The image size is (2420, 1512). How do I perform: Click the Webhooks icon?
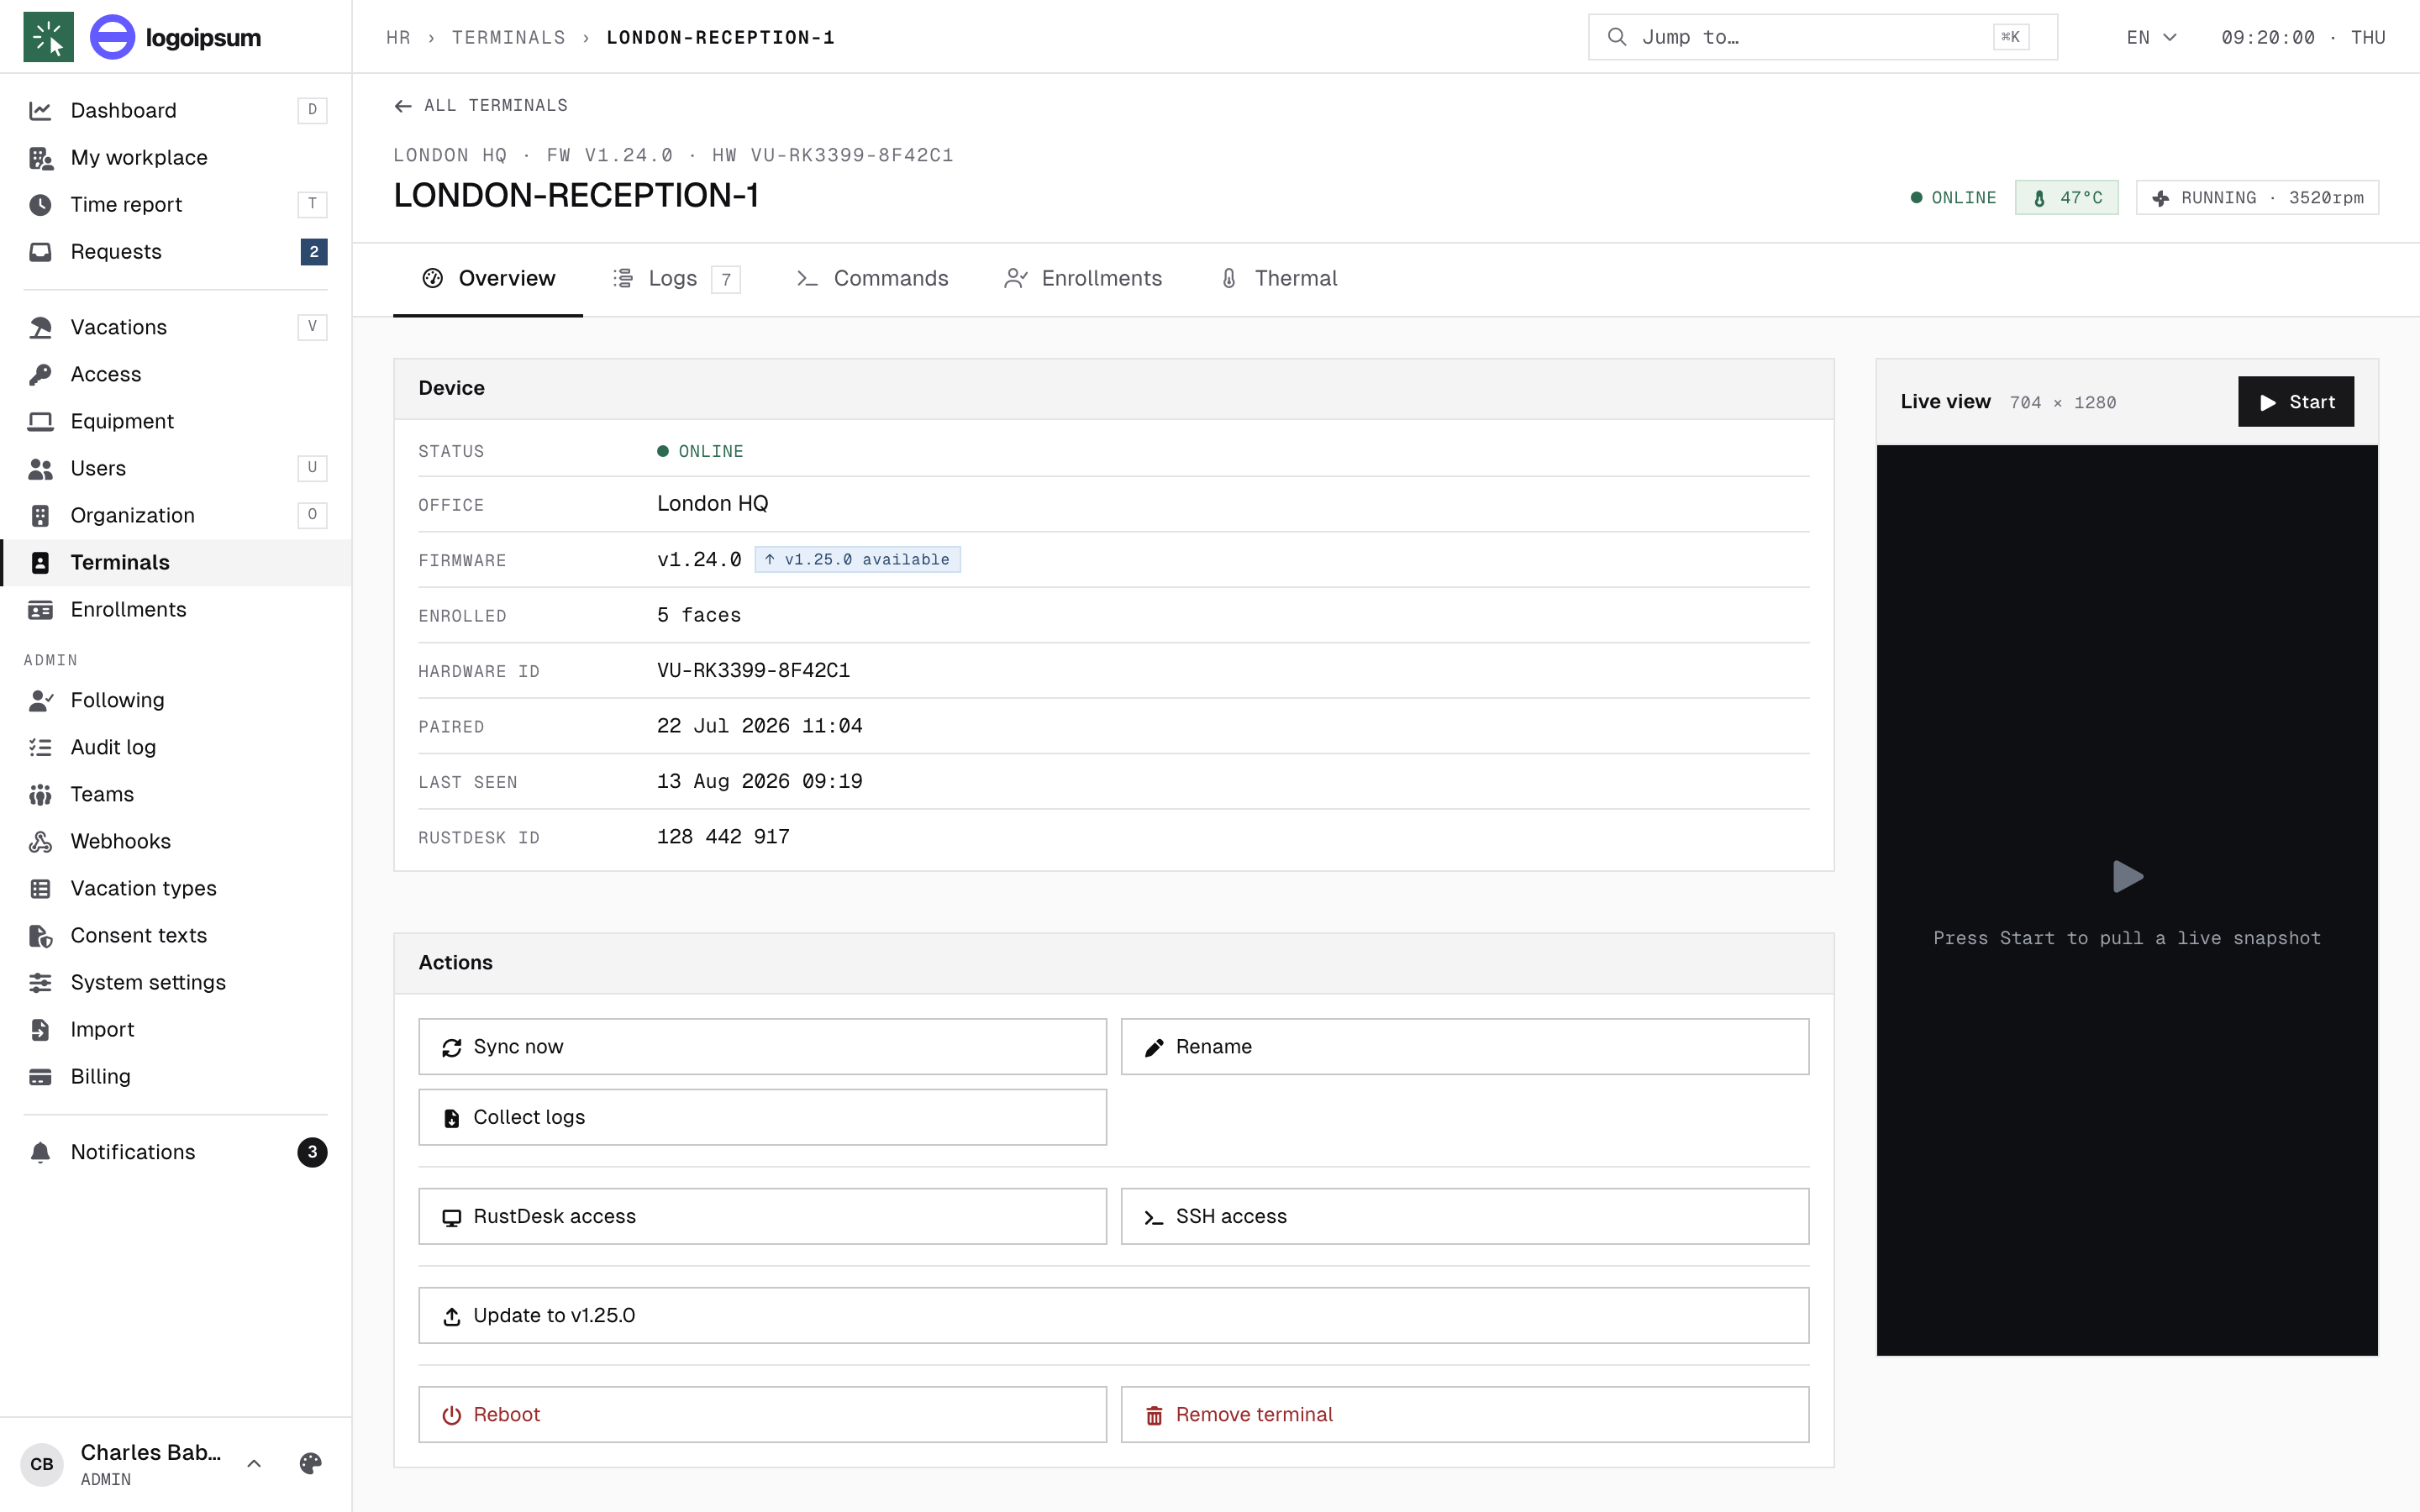coord(40,841)
